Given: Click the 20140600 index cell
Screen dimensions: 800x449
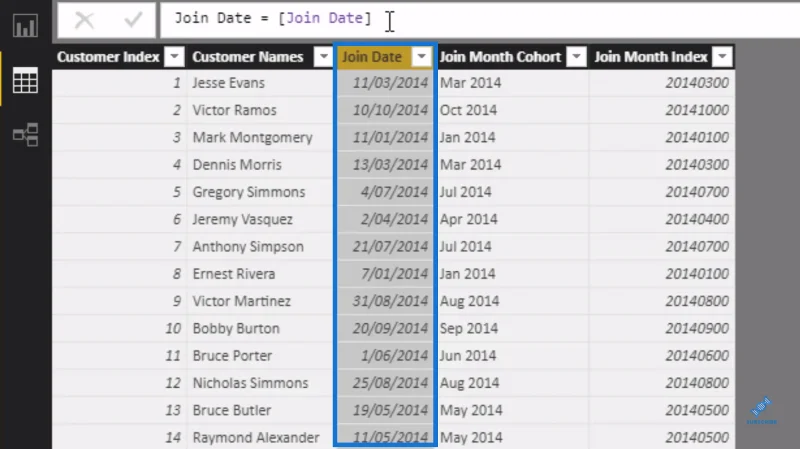Looking at the screenshot, I should click(662, 356).
